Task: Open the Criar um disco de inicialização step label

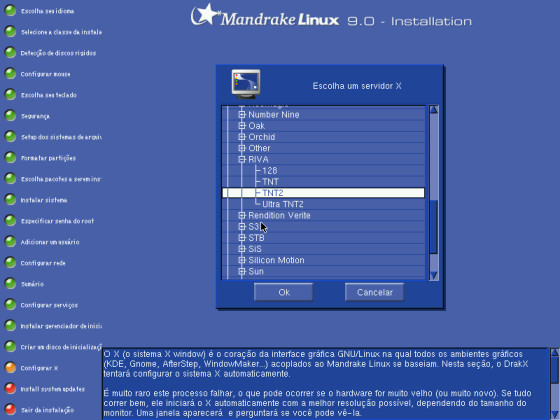Action: [61, 347]
